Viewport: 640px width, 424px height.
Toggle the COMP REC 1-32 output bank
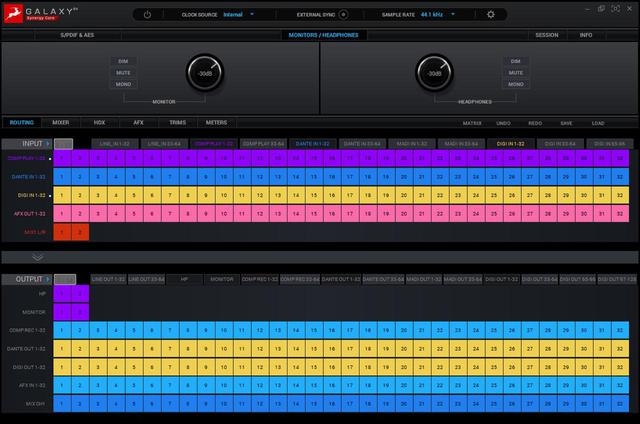point(260,279)
